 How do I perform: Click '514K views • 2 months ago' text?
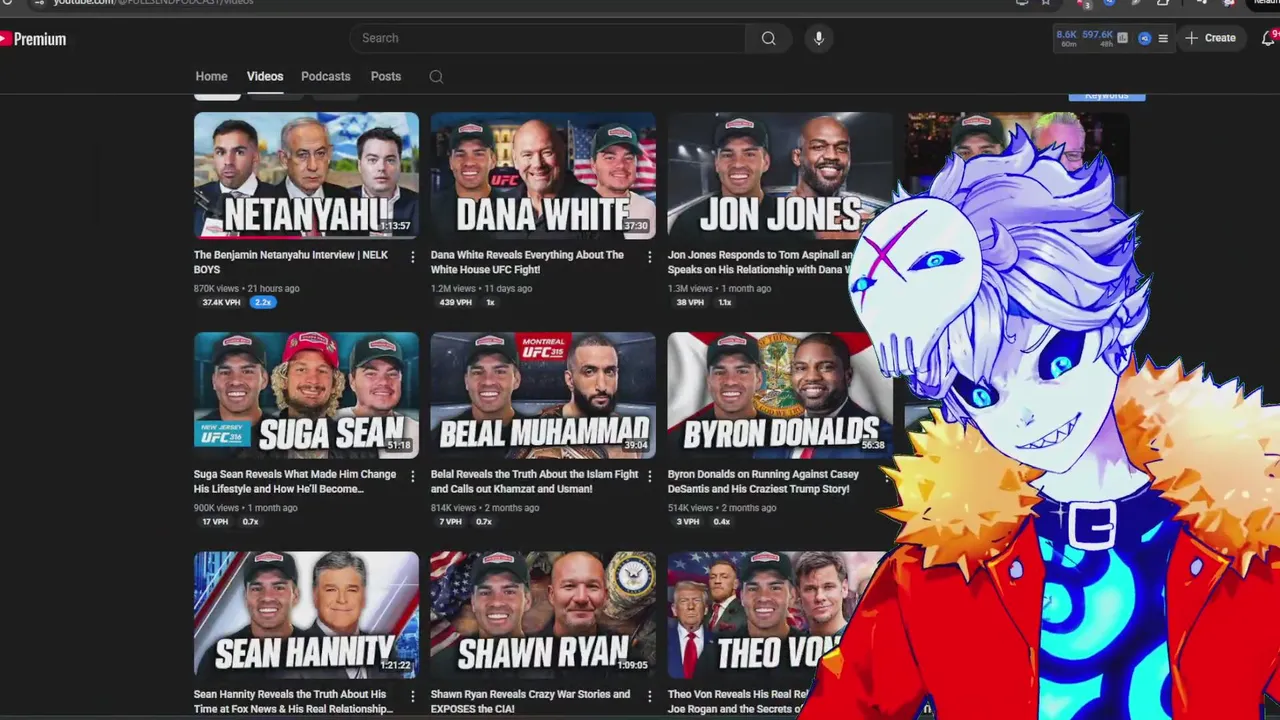click(722, 508)
